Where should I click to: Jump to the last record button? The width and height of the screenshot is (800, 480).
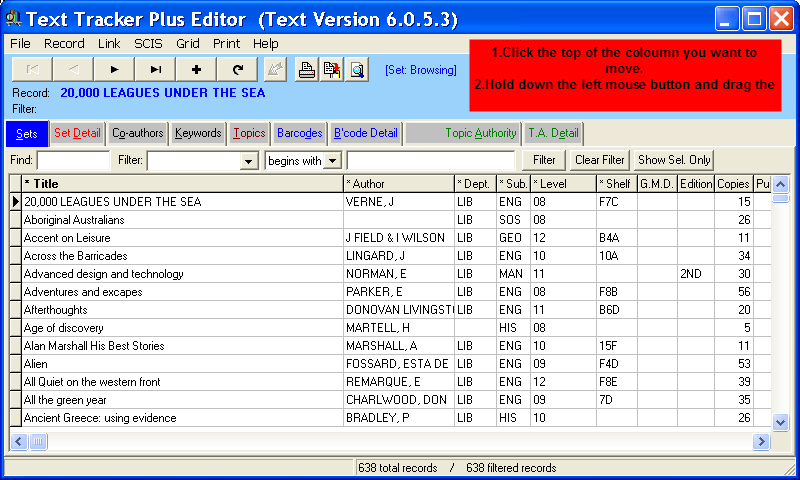(156, 69)
